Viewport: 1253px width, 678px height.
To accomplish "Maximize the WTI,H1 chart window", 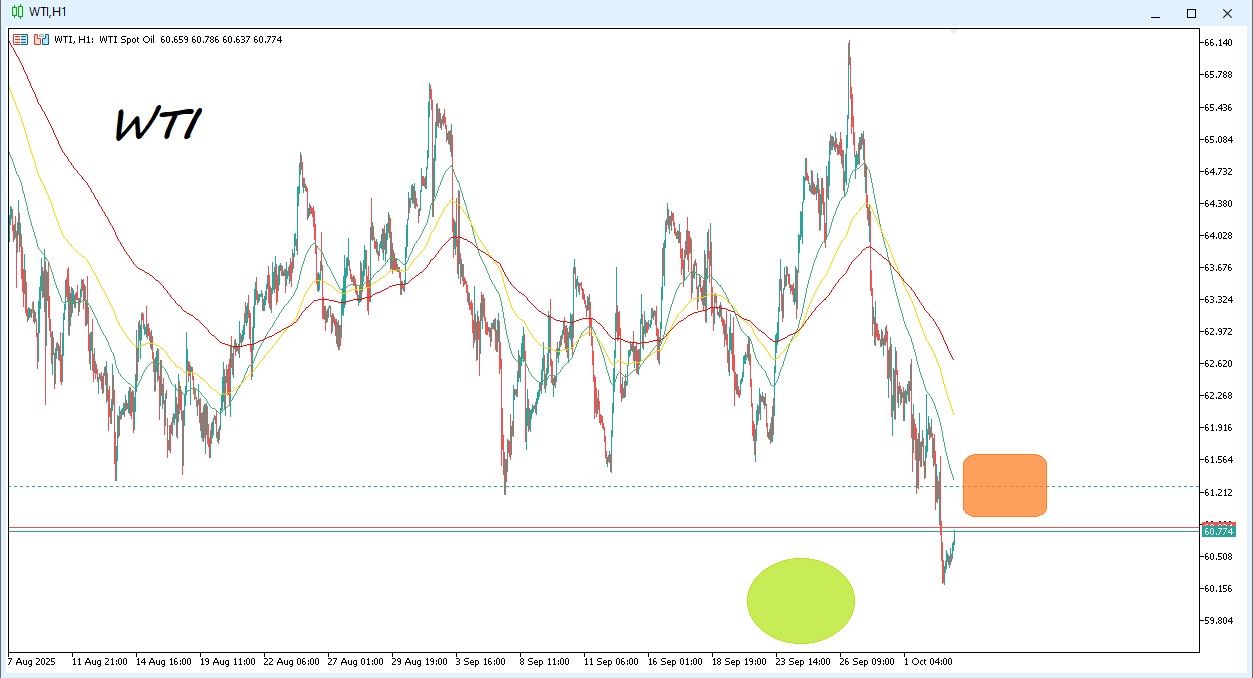I will tap(1191, 13).
